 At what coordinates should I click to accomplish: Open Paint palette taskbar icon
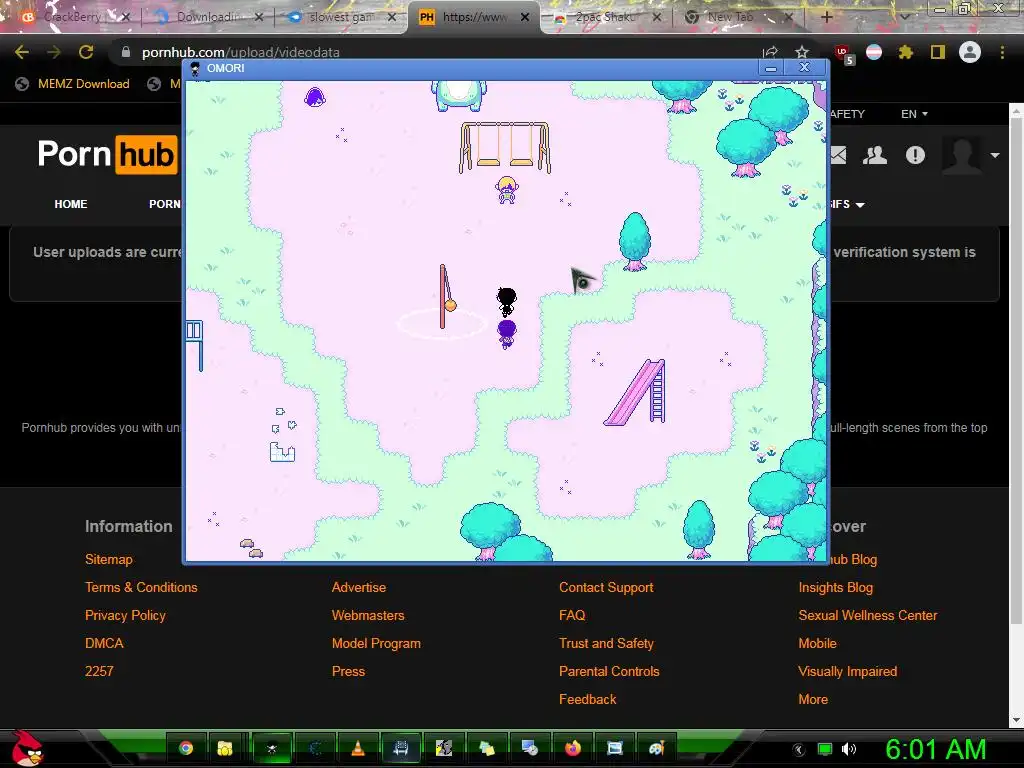click(657, 748)
